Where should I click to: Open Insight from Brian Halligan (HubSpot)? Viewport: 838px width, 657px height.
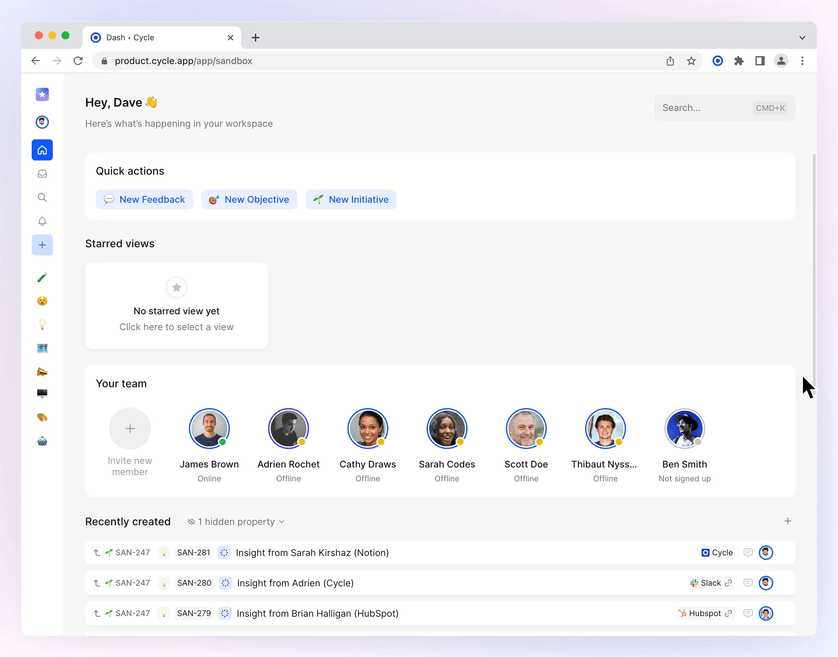pyautogui.click(x=317, y=614)
